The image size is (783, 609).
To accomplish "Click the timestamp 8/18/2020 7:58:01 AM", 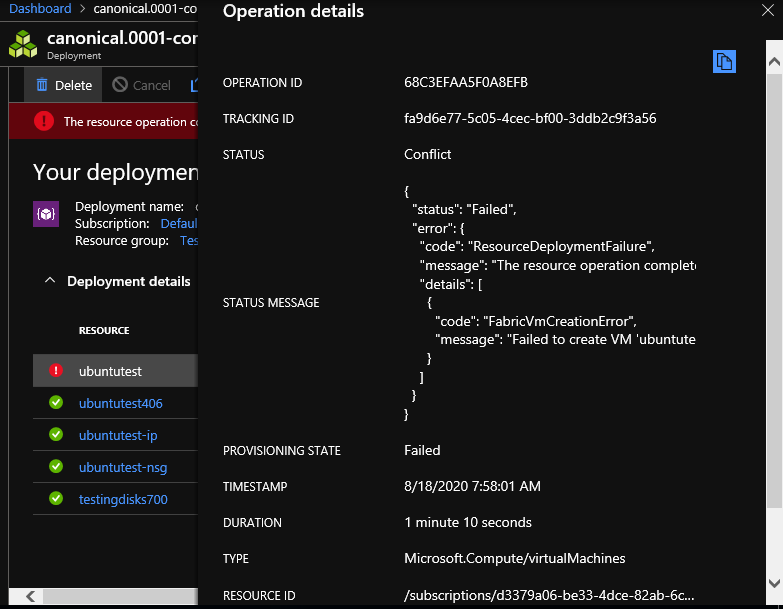I will click(472, 486).
